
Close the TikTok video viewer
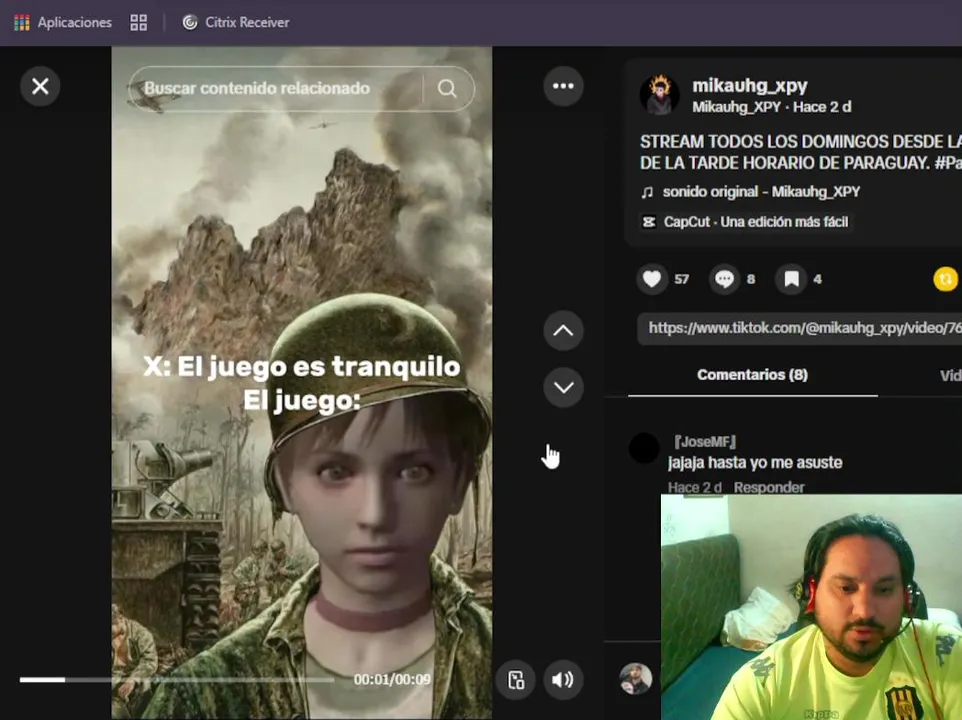pyautogui.click(x=40, y=86)
